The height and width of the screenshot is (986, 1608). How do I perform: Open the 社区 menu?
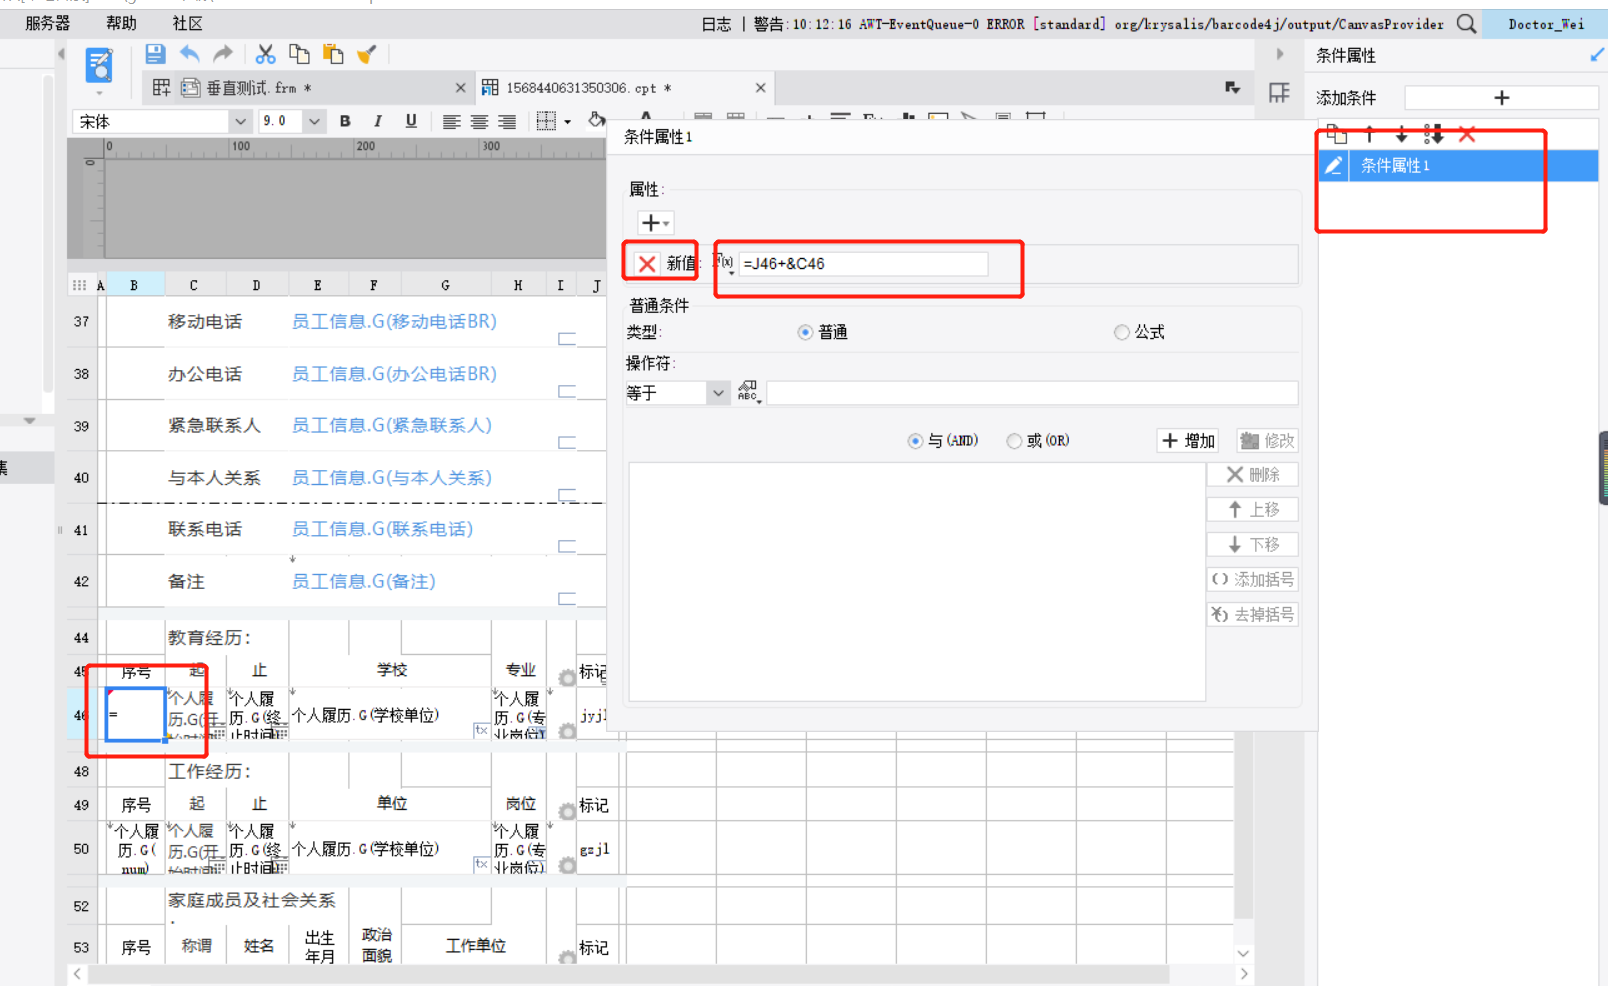(x=187, y=23)
